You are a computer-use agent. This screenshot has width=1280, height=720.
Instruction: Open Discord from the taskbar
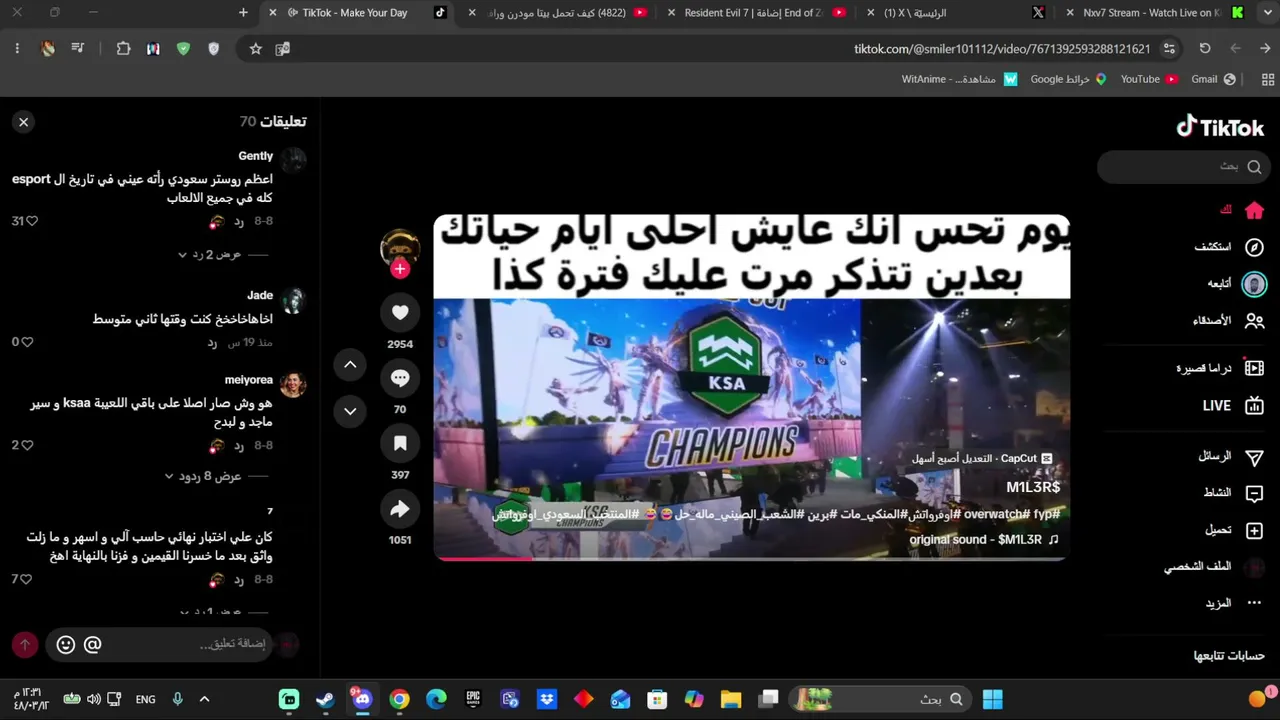361,699
